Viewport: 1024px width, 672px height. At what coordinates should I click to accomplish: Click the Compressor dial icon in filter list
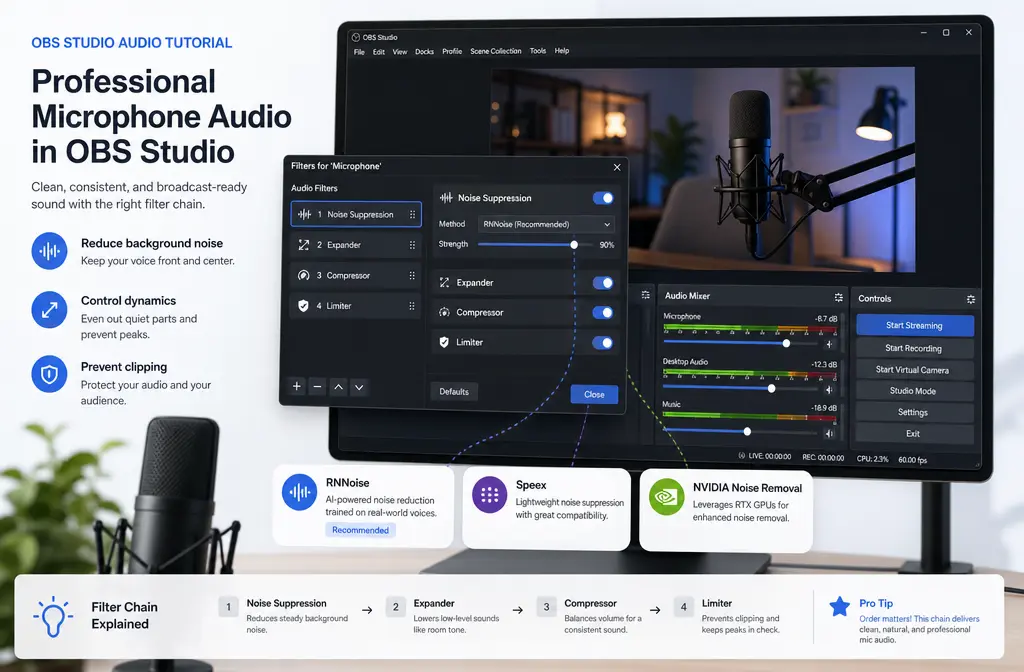(304, 276)
